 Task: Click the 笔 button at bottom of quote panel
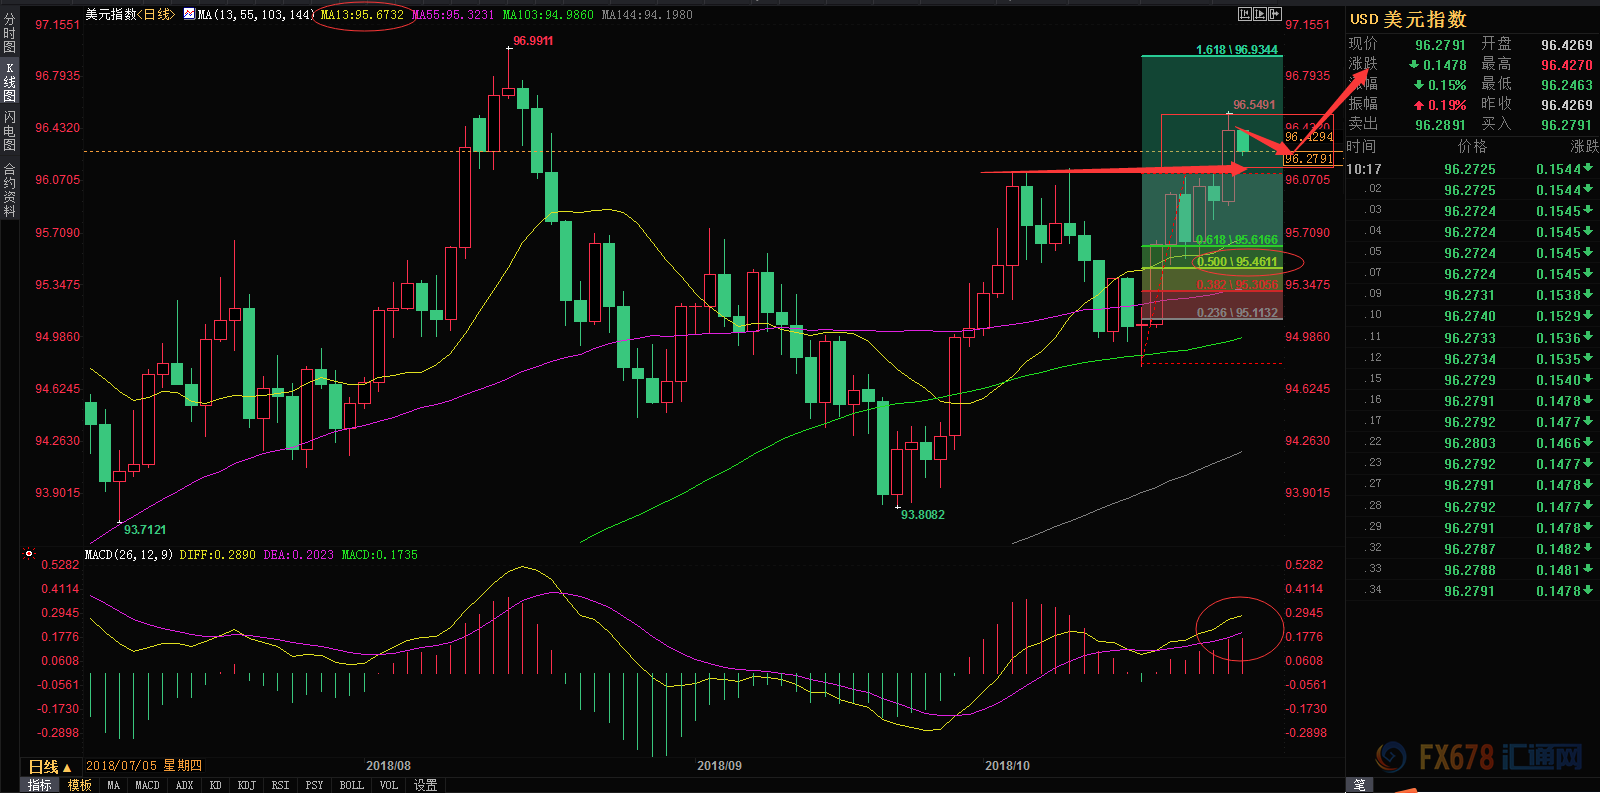tap(1360, 785)
